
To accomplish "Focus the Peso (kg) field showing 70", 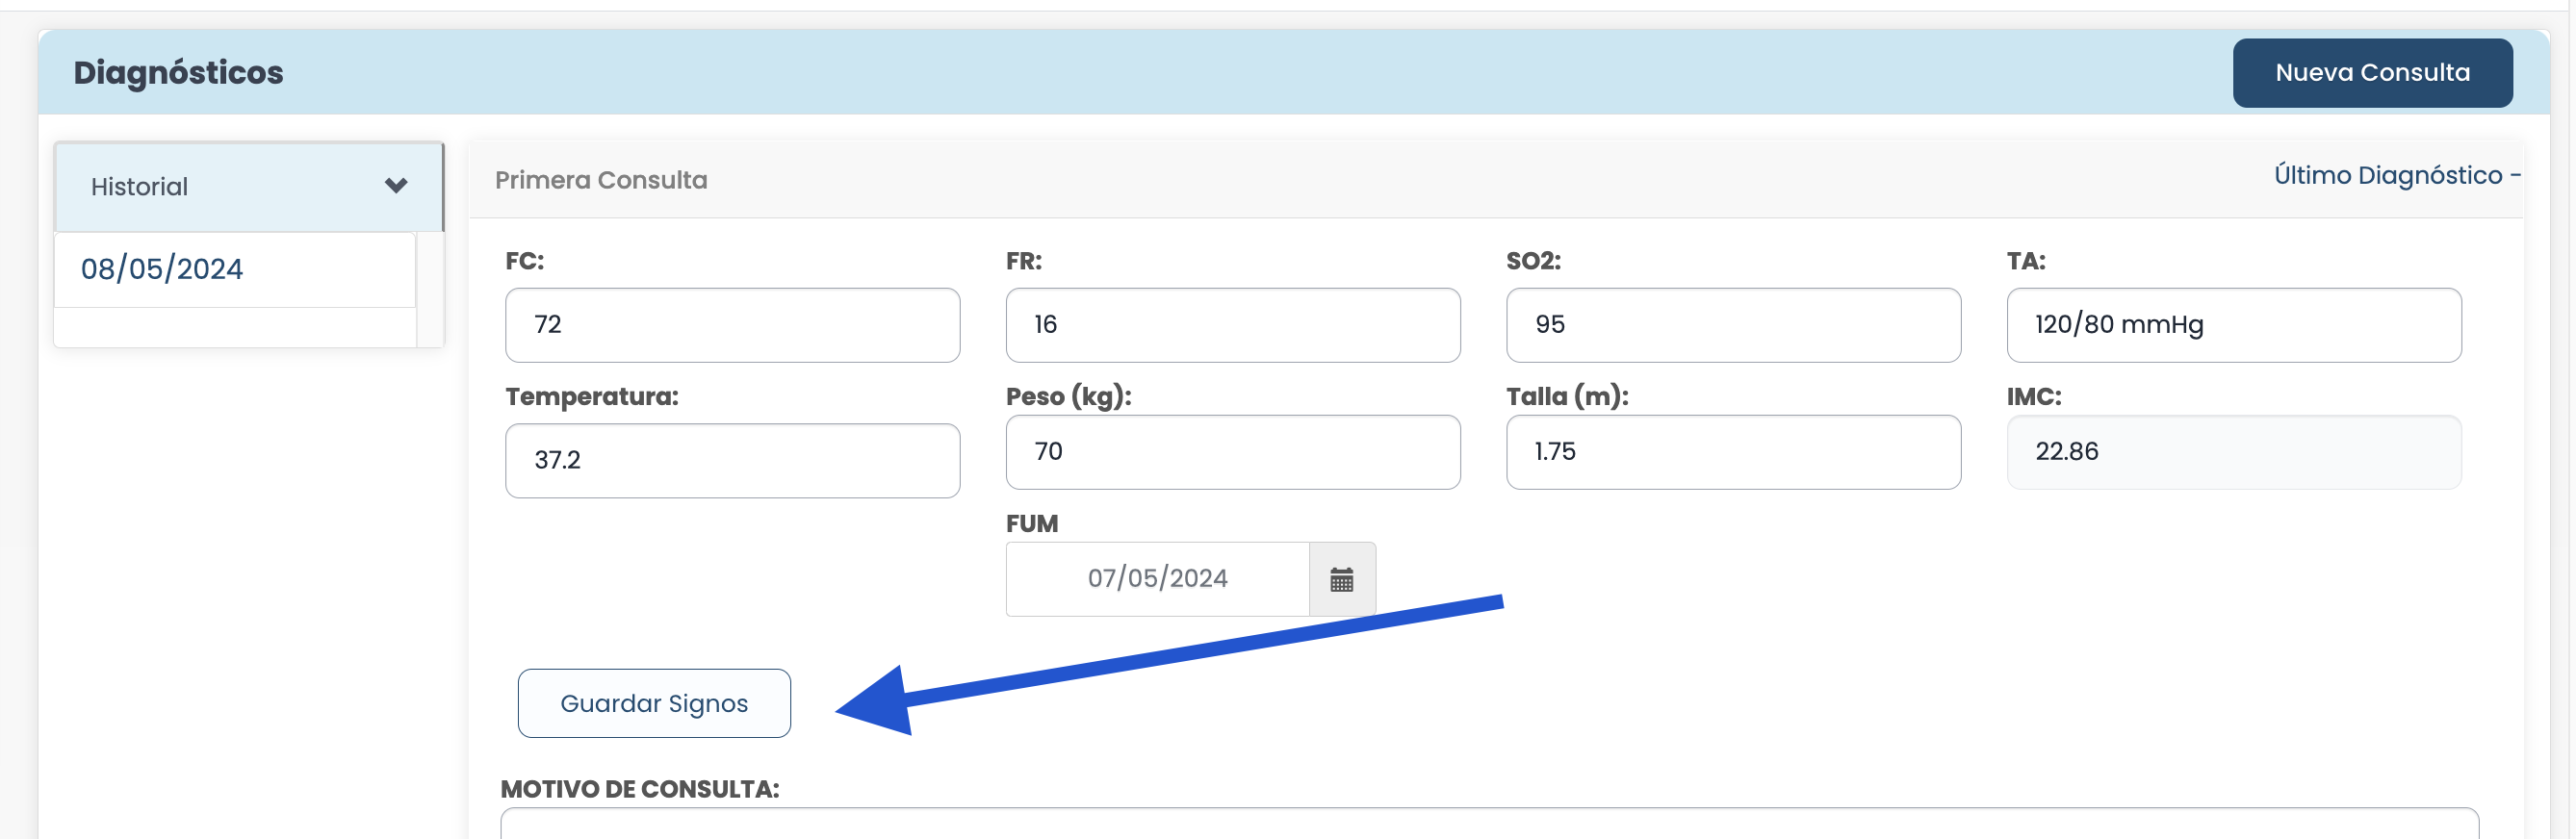I will 1232,452.
